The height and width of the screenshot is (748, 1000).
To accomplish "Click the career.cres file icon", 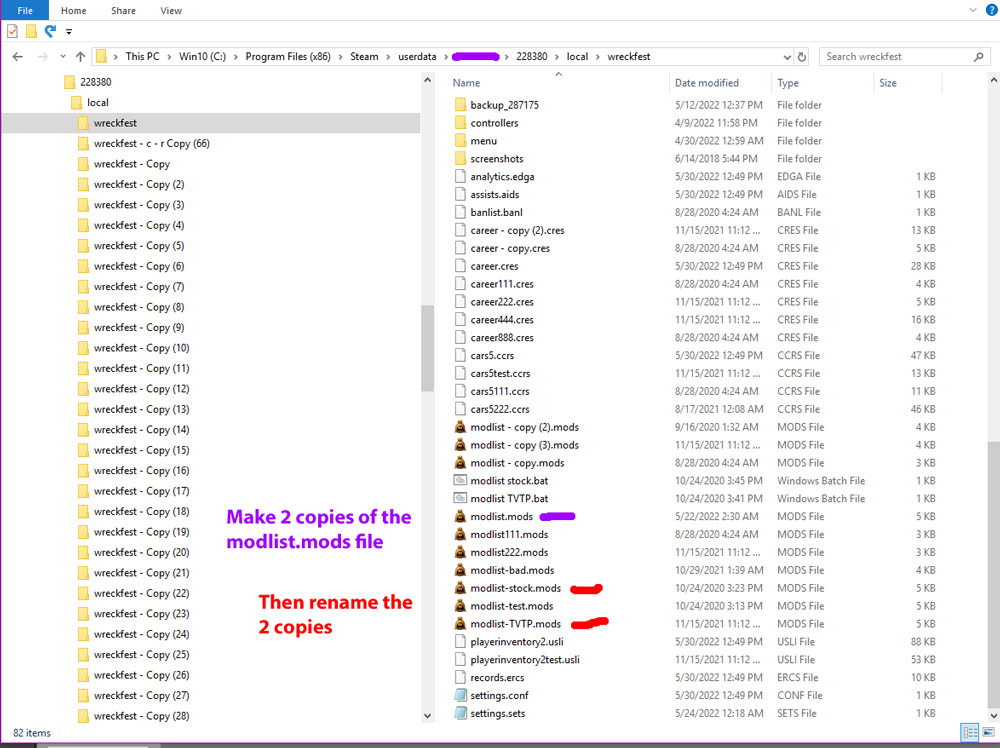I will coord(460,265).
